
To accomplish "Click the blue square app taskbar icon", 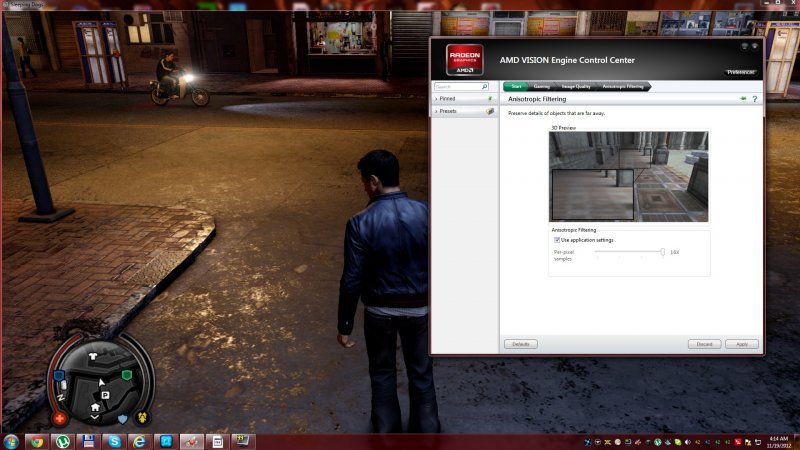I will pyautogui.click(x=166, y=442).
